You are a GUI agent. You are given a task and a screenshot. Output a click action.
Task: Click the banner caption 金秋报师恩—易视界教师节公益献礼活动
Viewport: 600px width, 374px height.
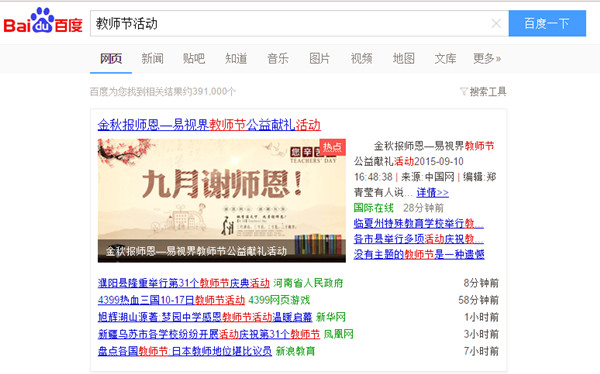click(x=196, y=251)
